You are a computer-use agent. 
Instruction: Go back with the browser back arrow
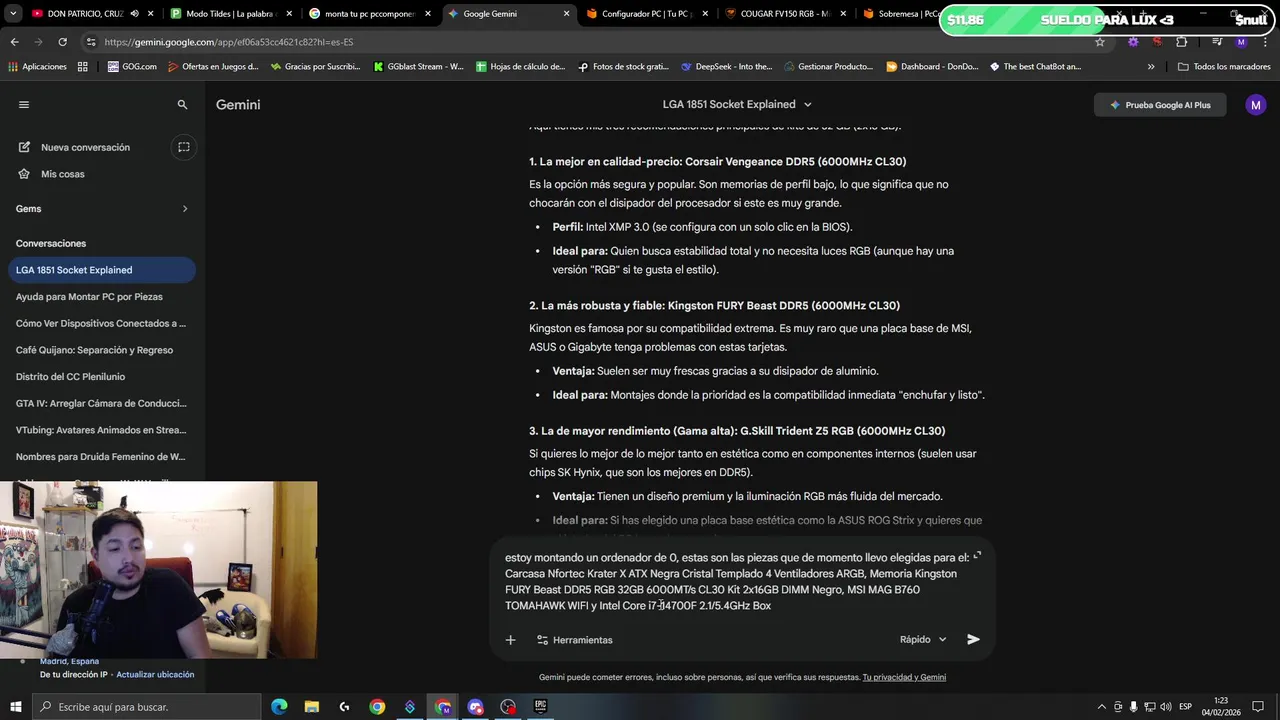point(15,42)
